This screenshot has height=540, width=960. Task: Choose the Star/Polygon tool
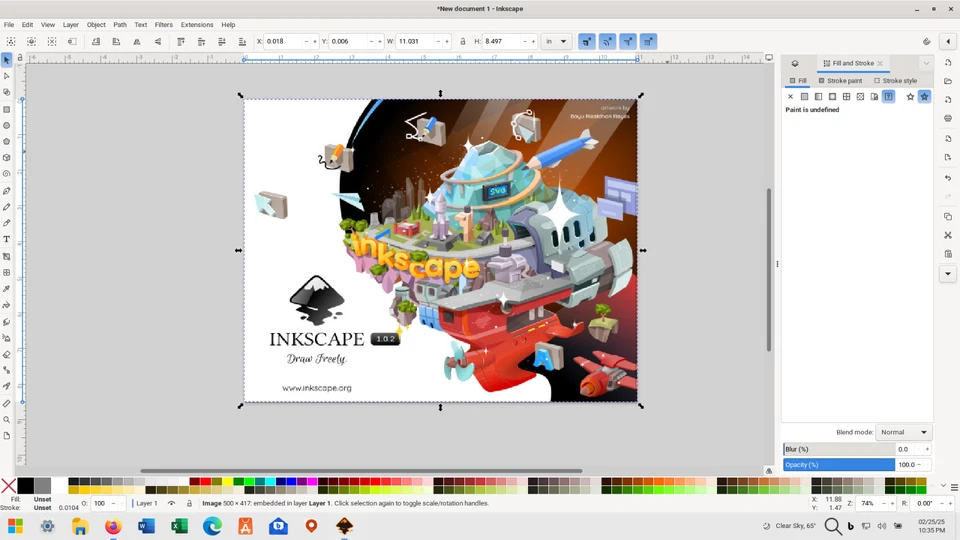7,141
